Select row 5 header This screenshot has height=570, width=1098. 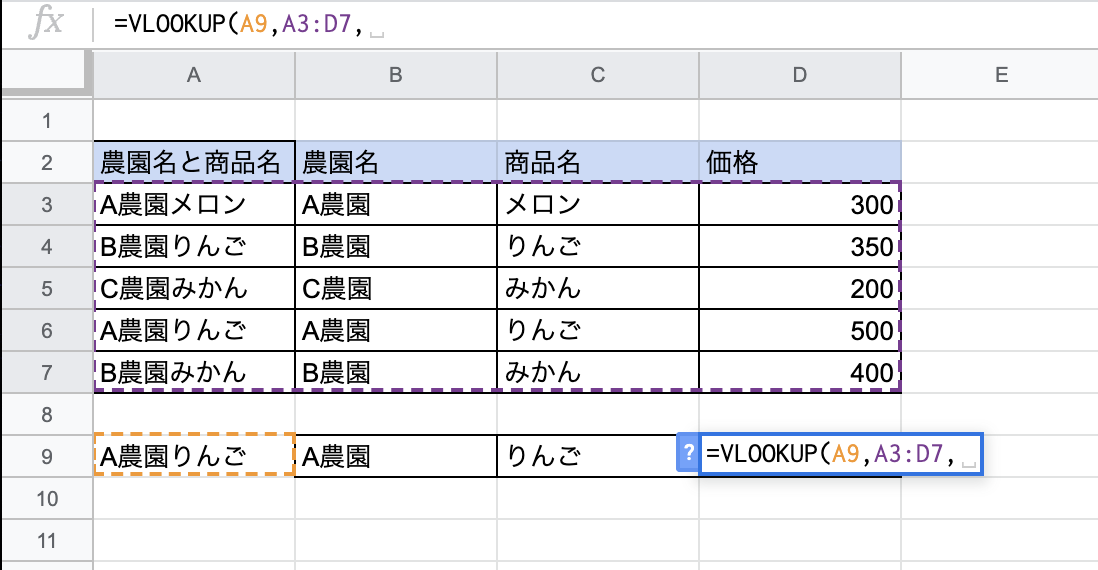coord(47,289)
